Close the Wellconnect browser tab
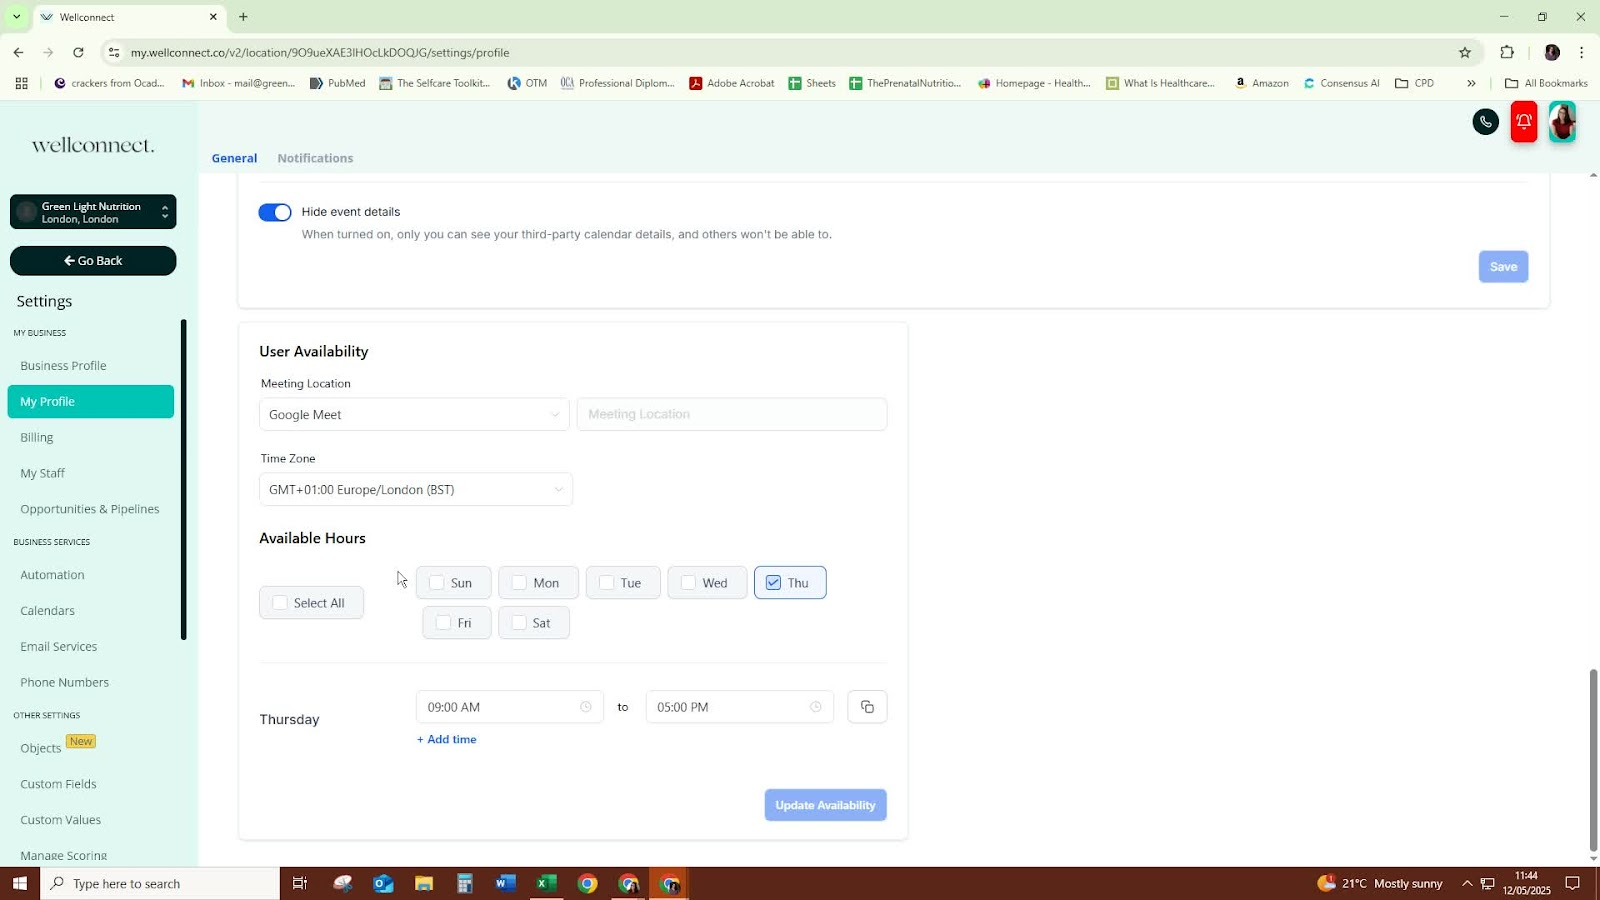The width and height of the screenshot is (1600, 900). pyautogui.click(x=213, y=17)
